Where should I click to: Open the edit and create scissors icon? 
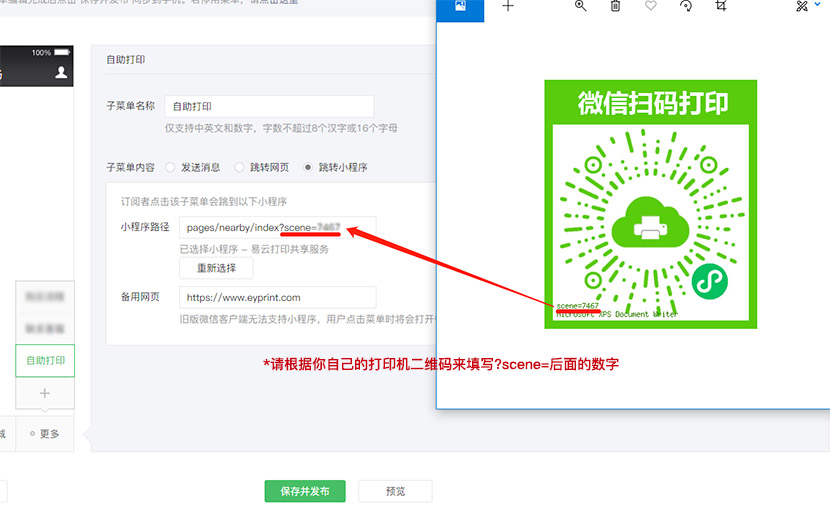click(801, 6)
